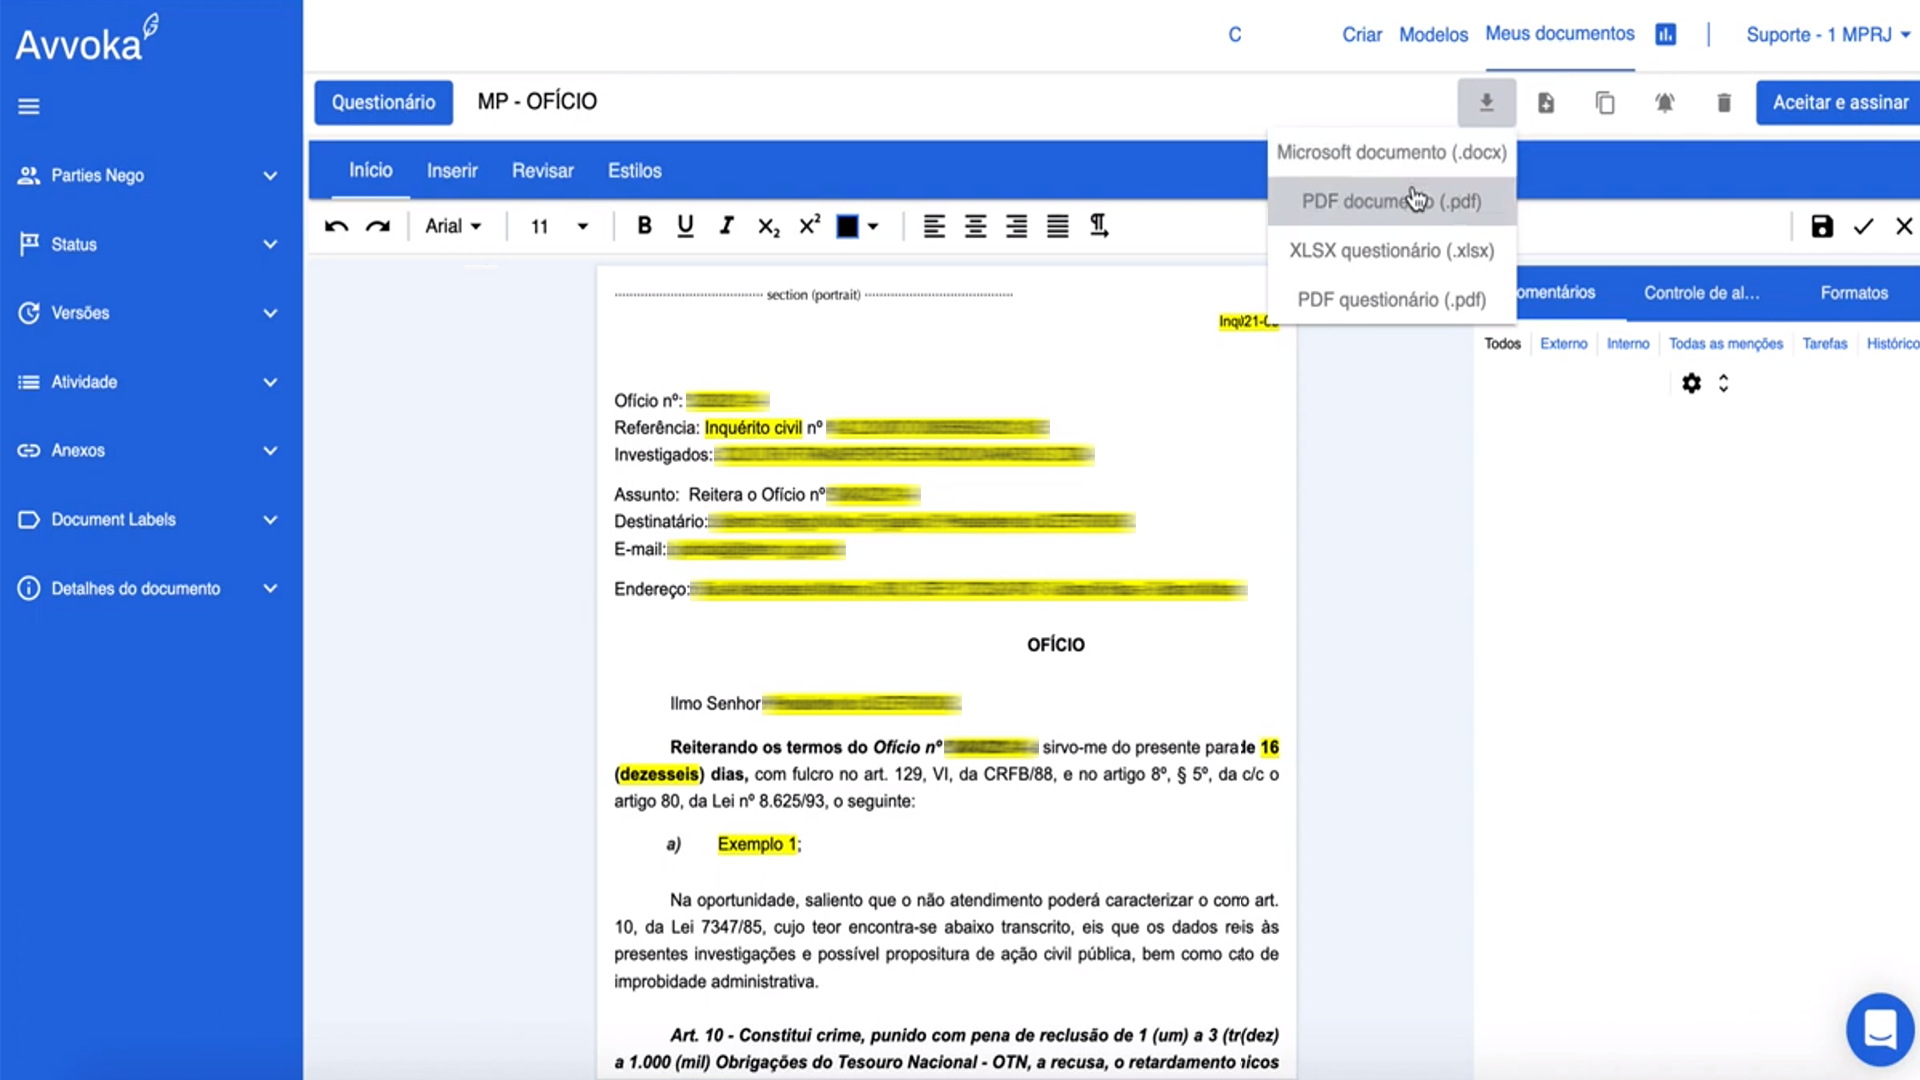Click the download export icon
The image size is (1920, 1080).
click(1486, 102)
